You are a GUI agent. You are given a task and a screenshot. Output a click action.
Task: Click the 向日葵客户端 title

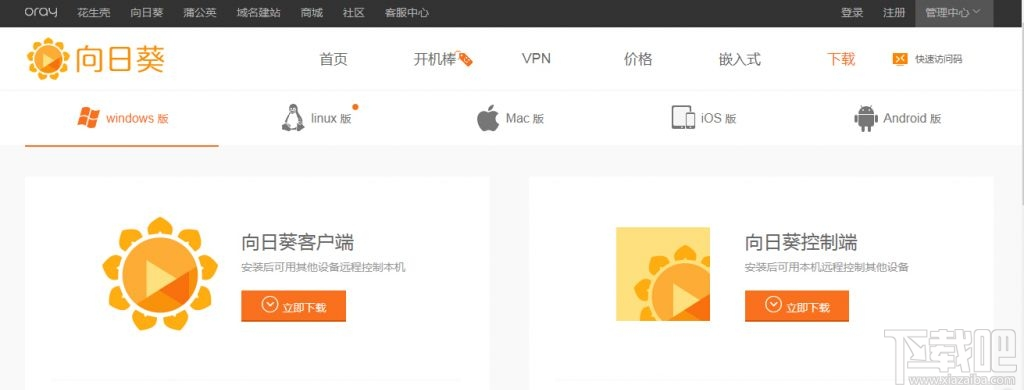click(298, 243)
